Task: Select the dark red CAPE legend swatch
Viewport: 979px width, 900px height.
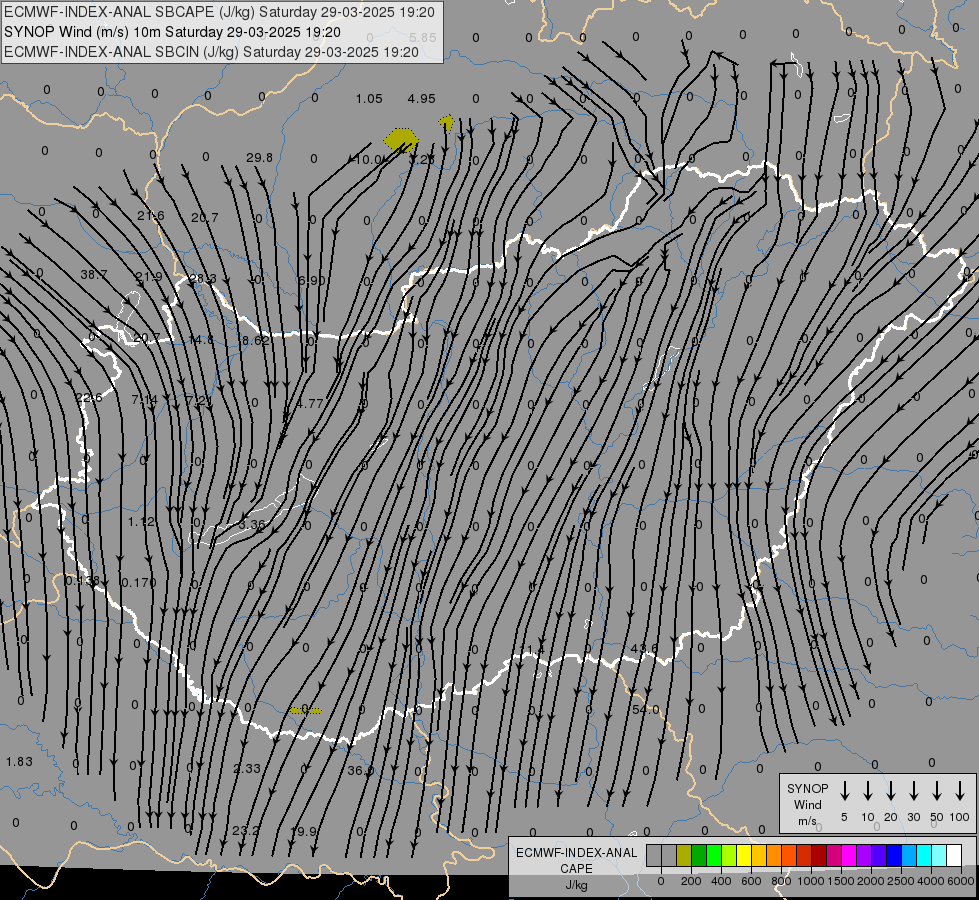Action: [819, 856]
